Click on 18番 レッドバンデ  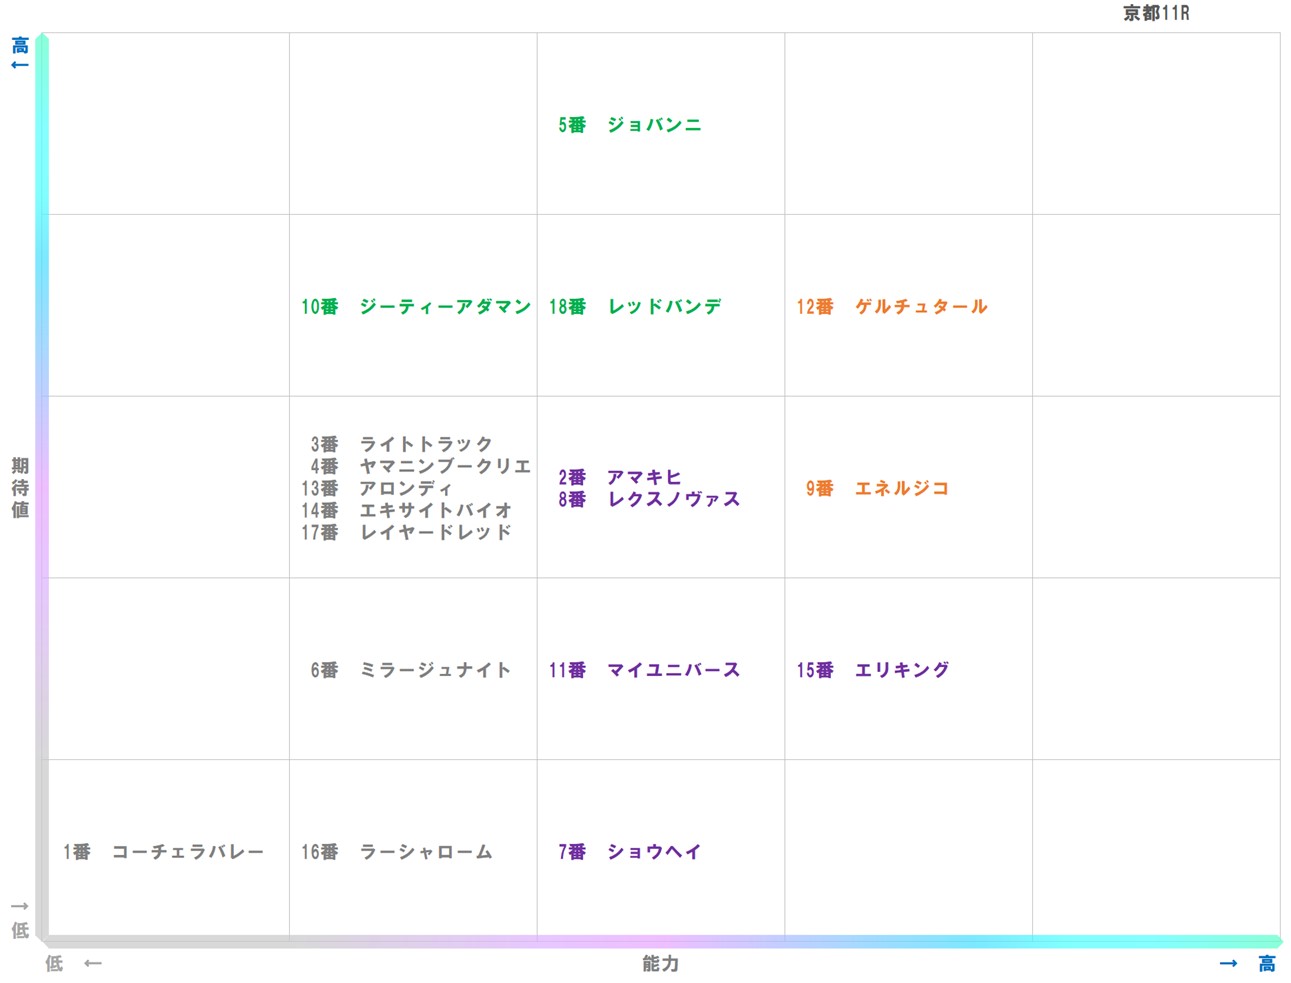(x=635, y=307)
